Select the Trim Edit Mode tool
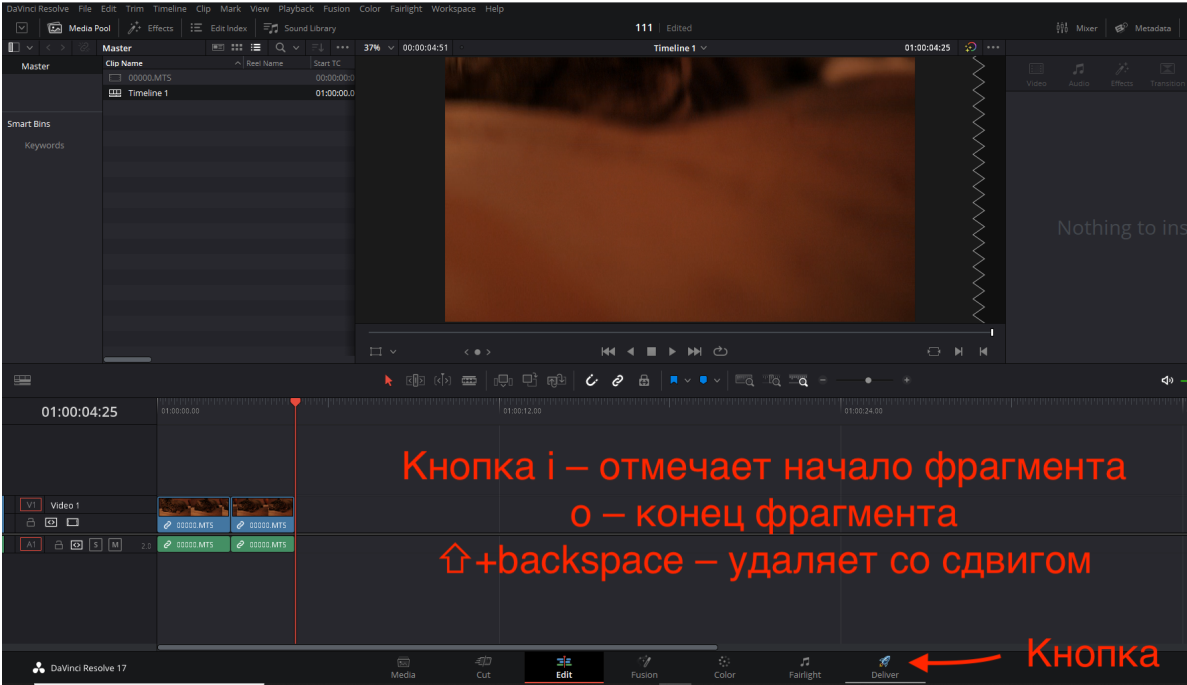Screen dimensions: 1187x685 tap(415, 381)
